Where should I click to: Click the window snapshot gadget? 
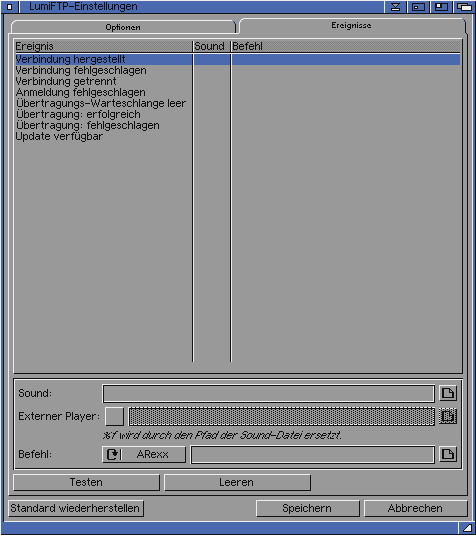(x=418, y=7)
